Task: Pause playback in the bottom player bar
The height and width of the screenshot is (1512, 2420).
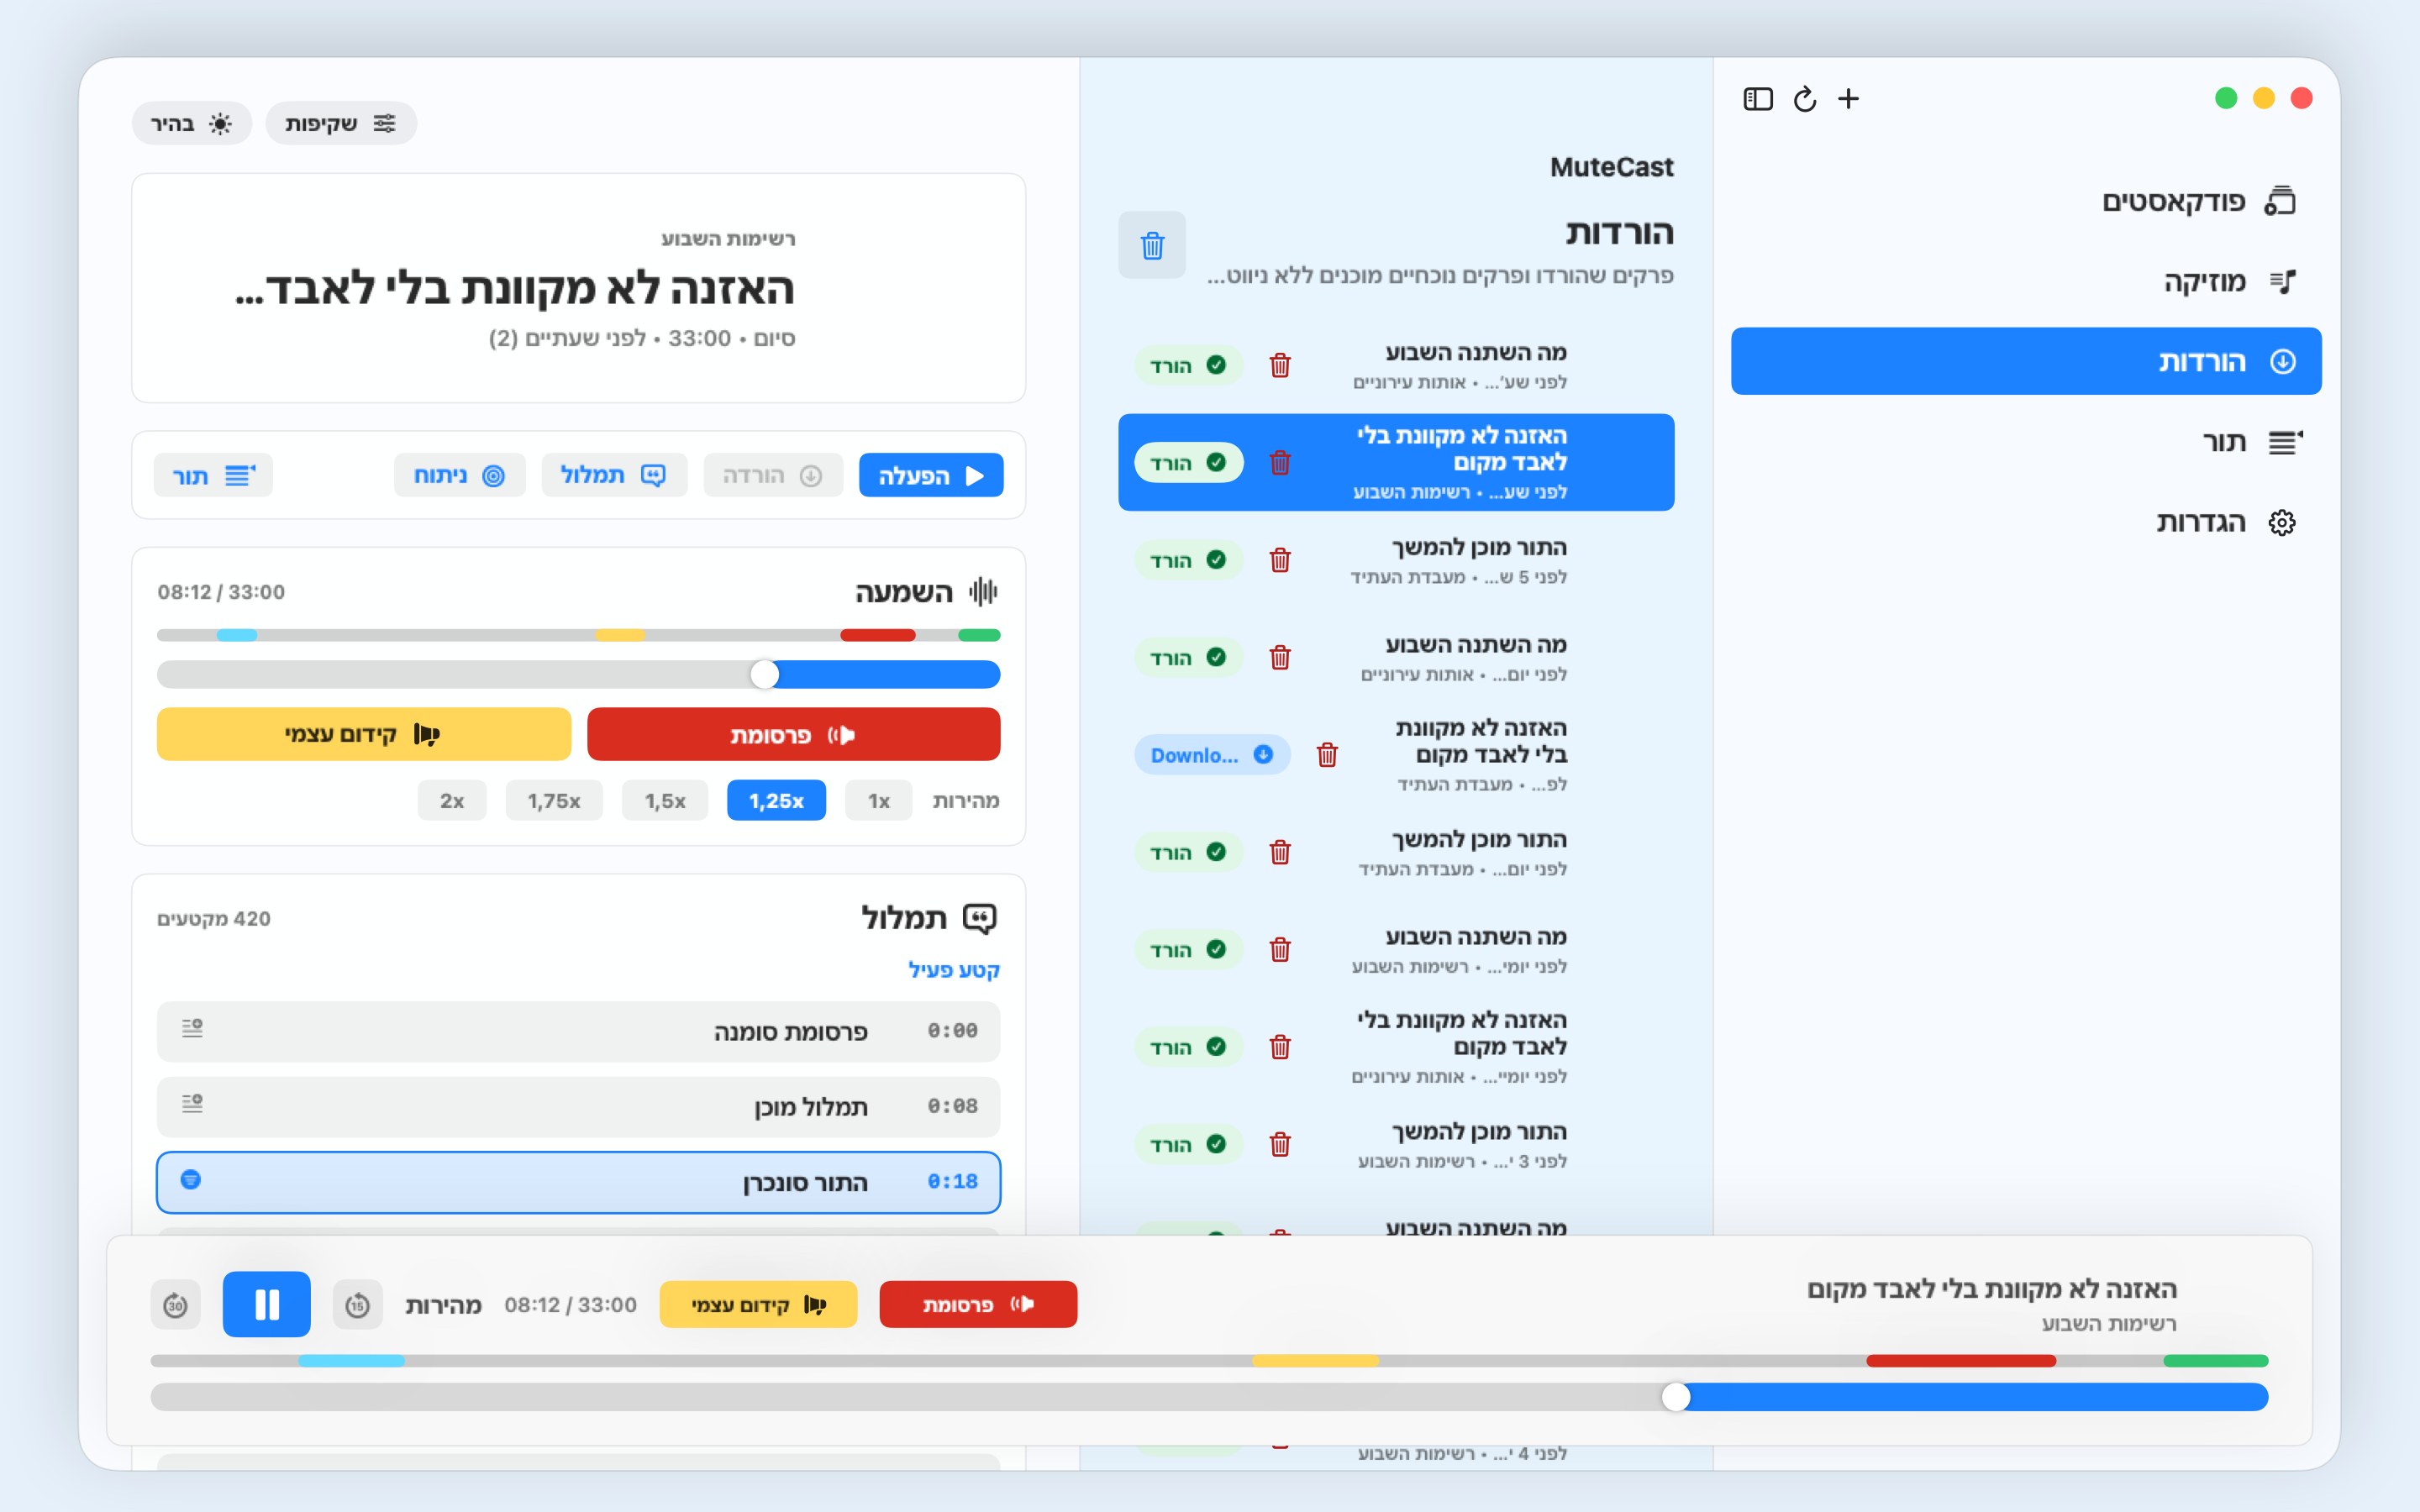Action: tap(266, 1304)
